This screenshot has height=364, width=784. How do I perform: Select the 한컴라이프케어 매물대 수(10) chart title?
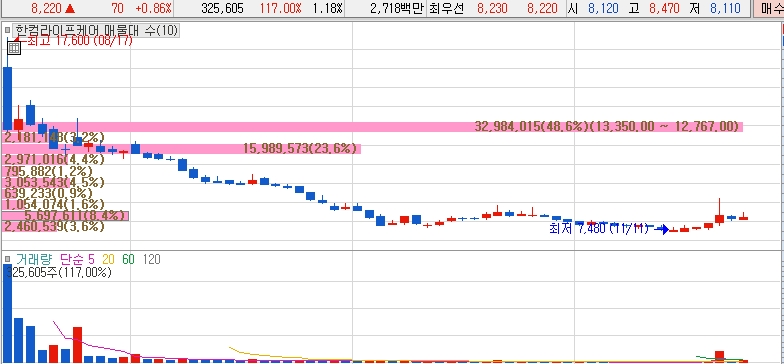[x=97, y=30]
